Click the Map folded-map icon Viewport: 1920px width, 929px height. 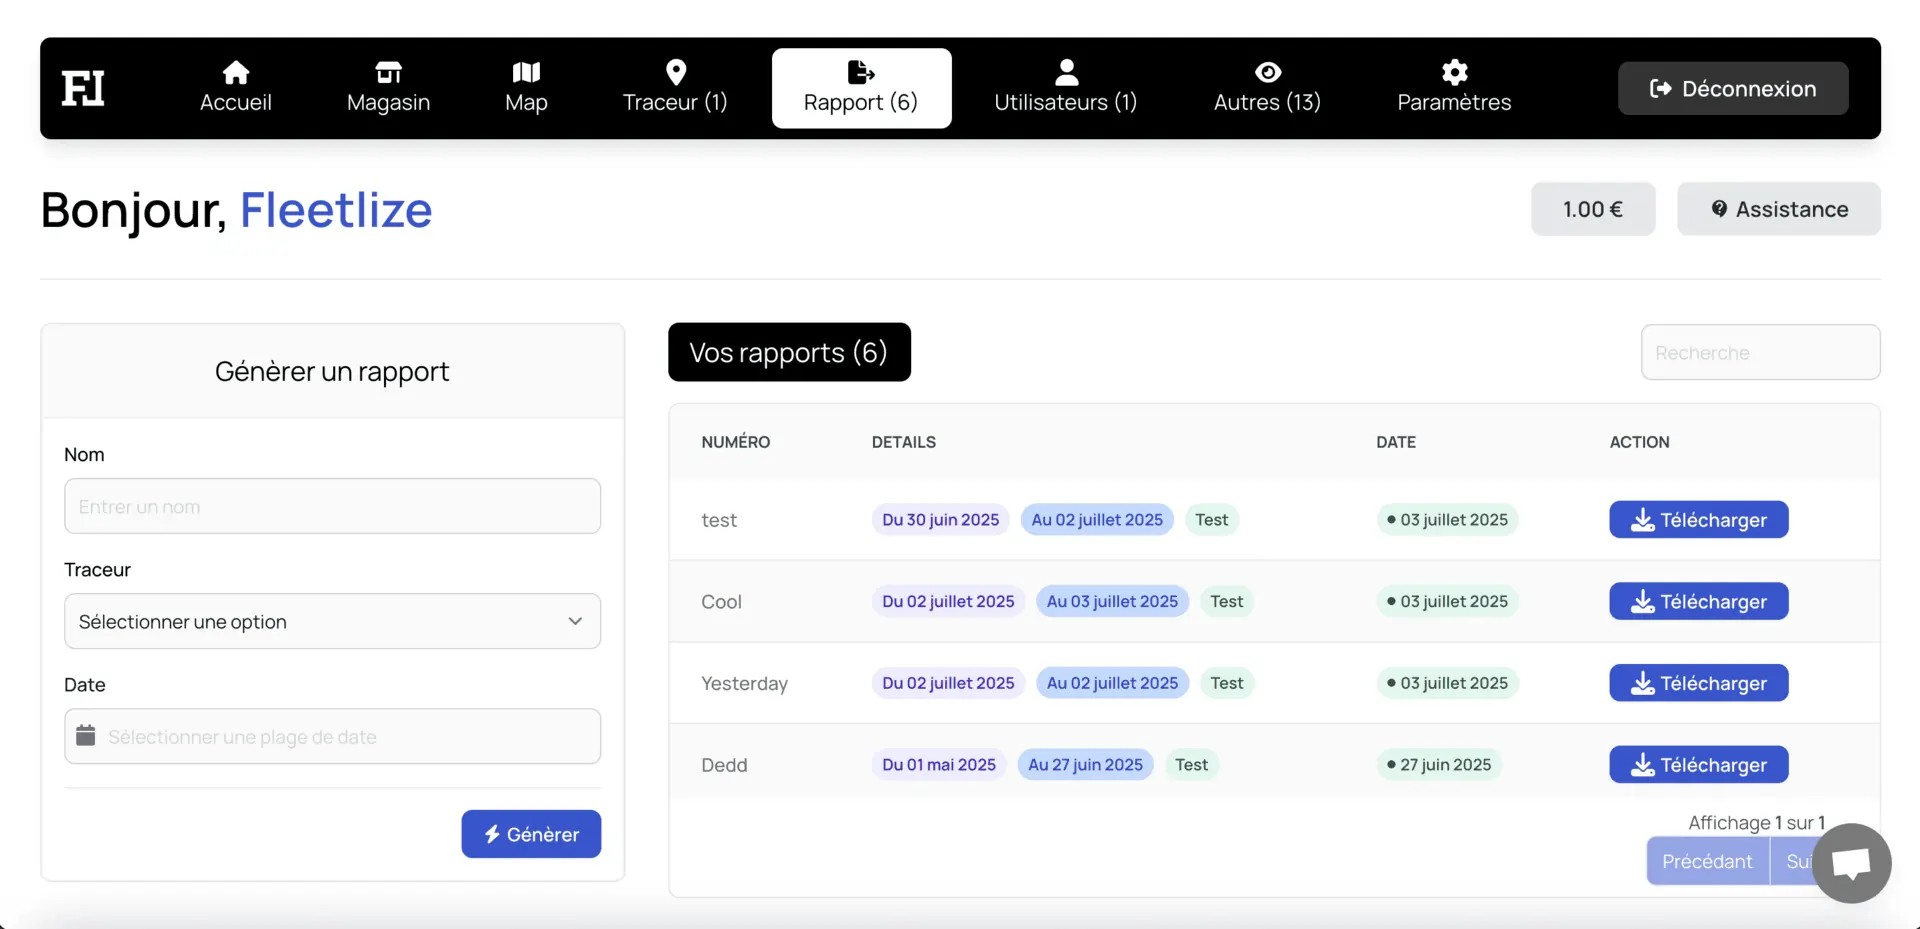pyautogui.click(x=526, y=72)
